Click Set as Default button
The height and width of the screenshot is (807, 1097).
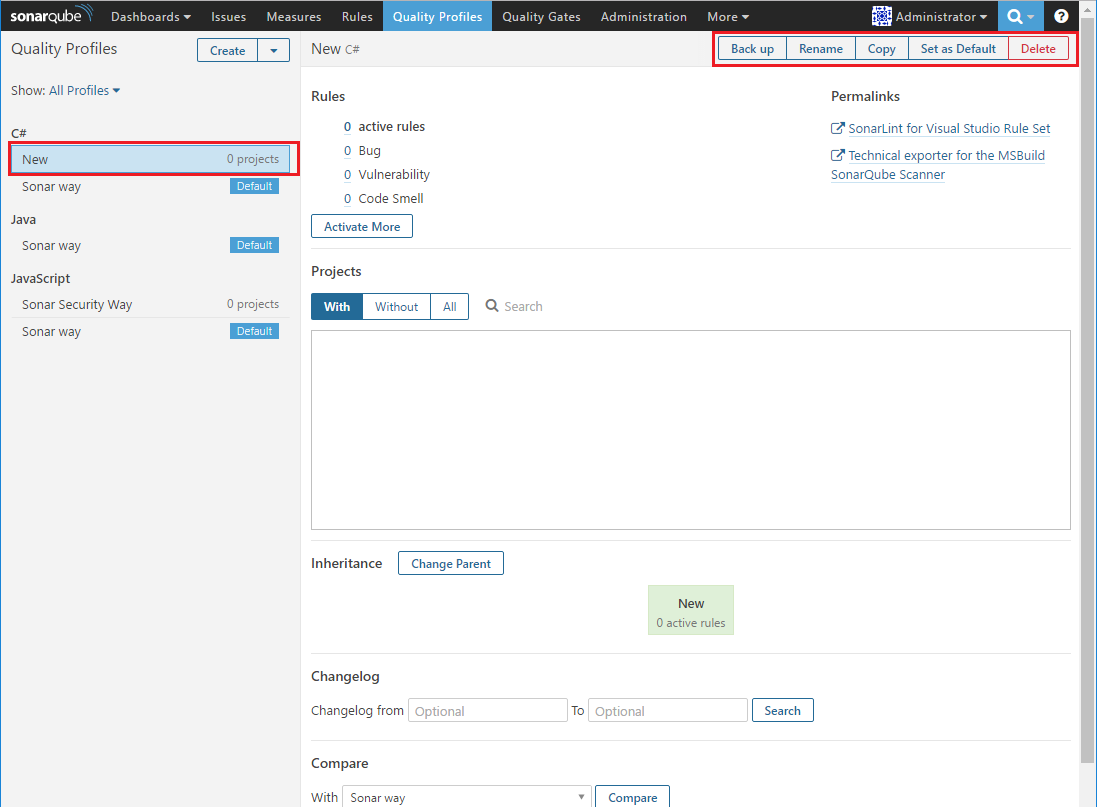pos(958,48)
